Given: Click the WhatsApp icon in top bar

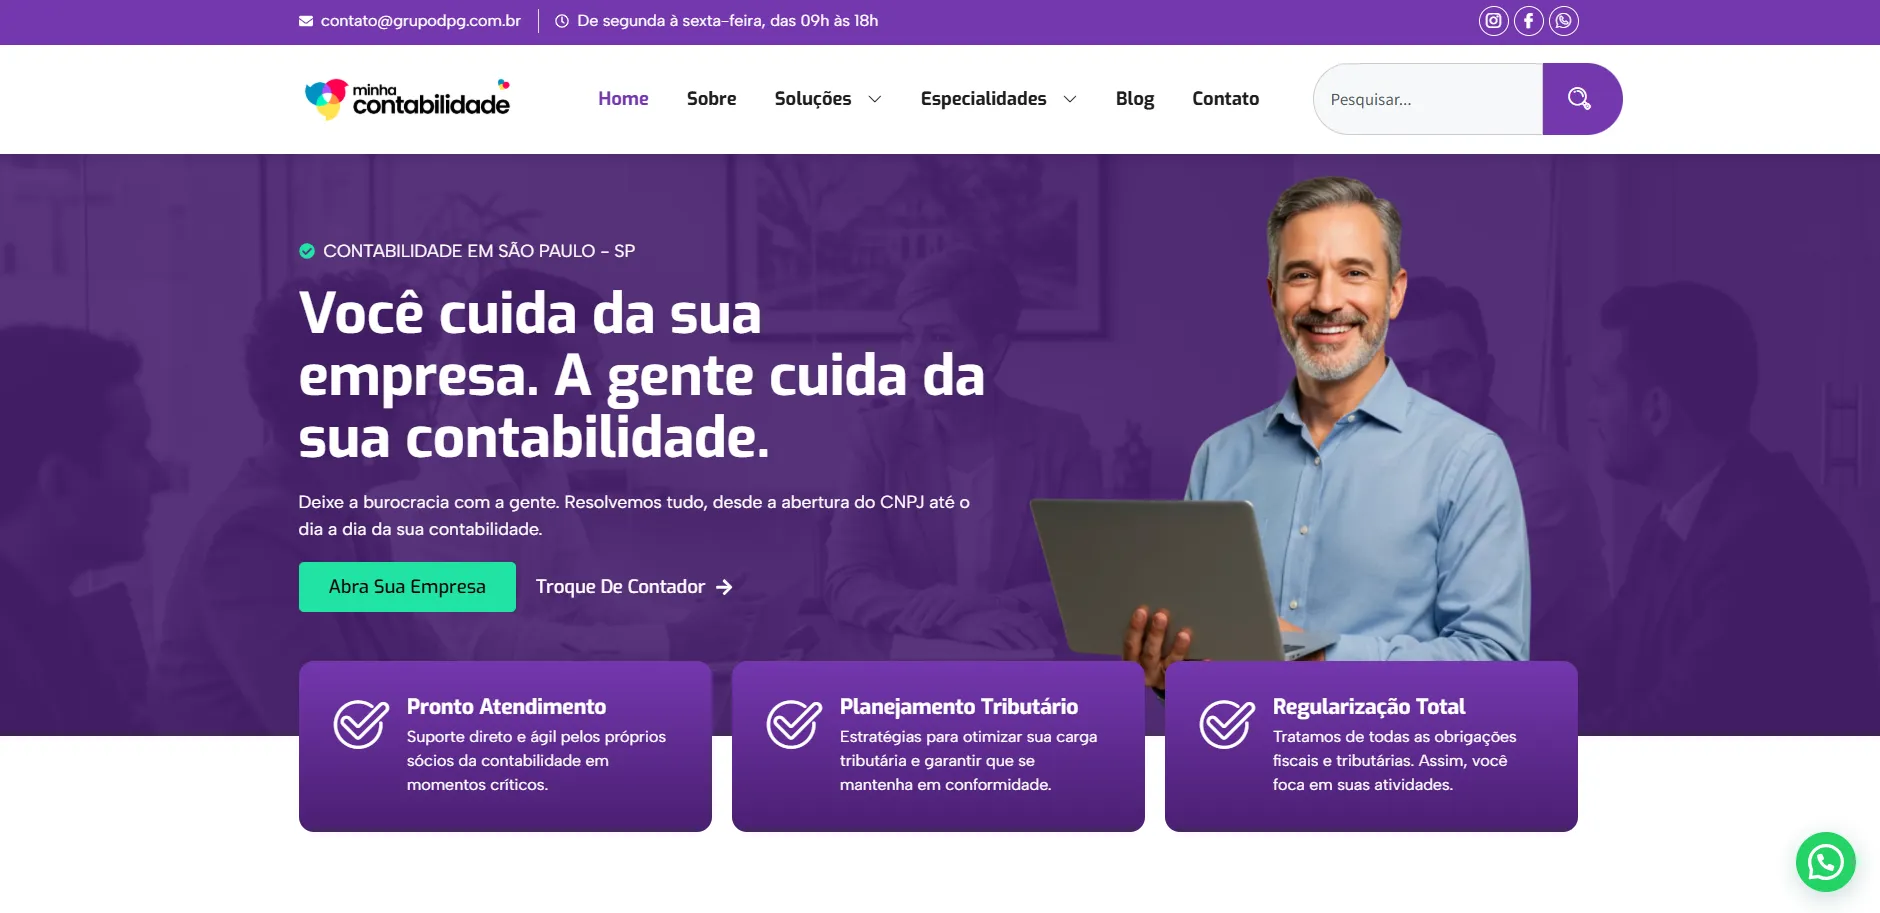Looking at the screenshot, I should click(x=1563, y=21).
